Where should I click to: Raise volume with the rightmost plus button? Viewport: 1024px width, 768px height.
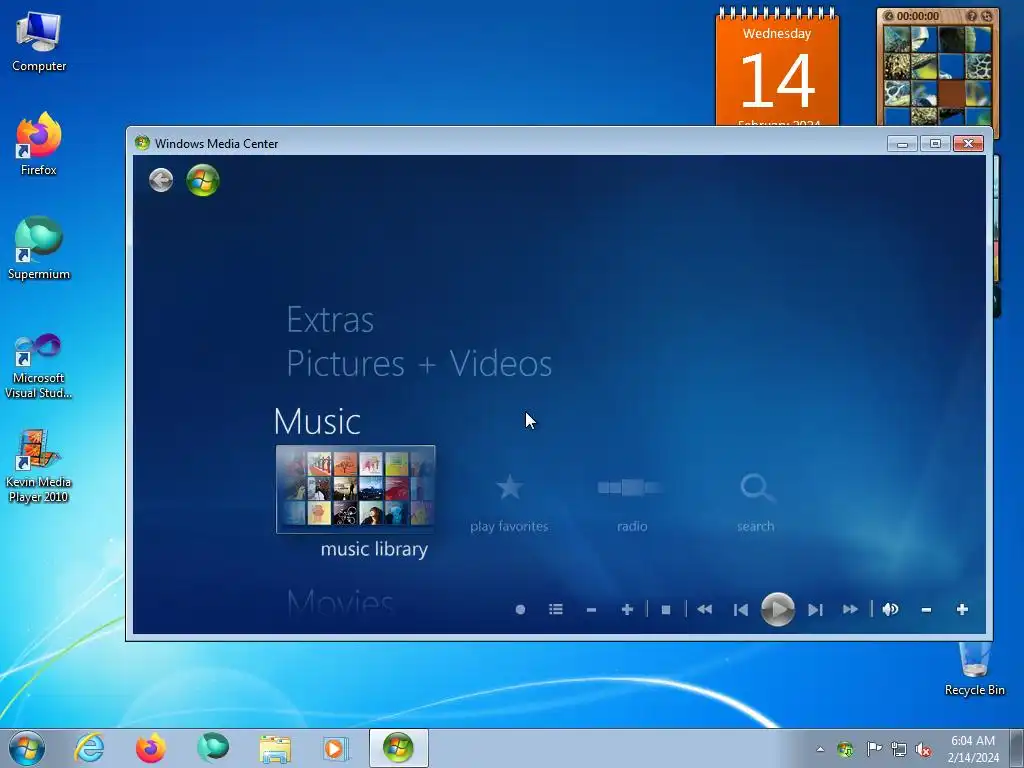pyautogui.click(x=961, y=609)
